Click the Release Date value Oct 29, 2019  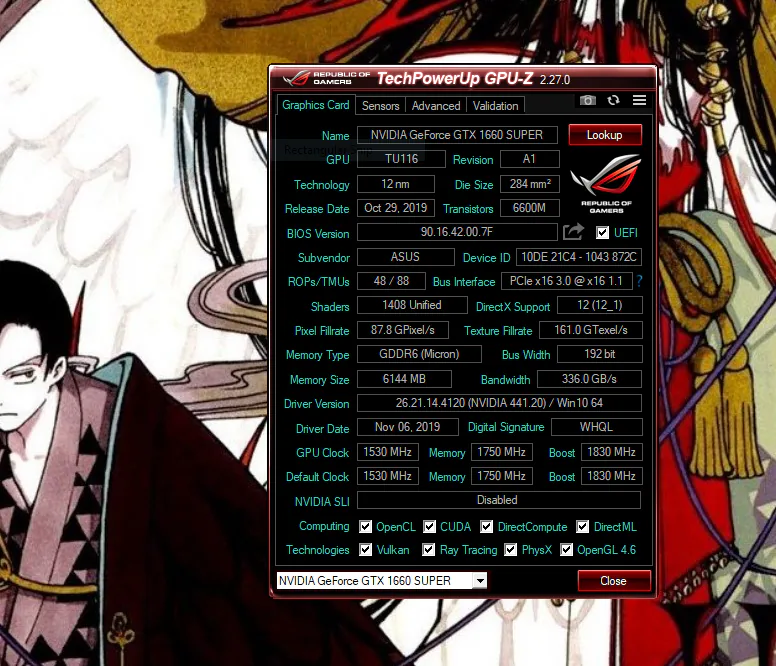(x=395, y=208)
